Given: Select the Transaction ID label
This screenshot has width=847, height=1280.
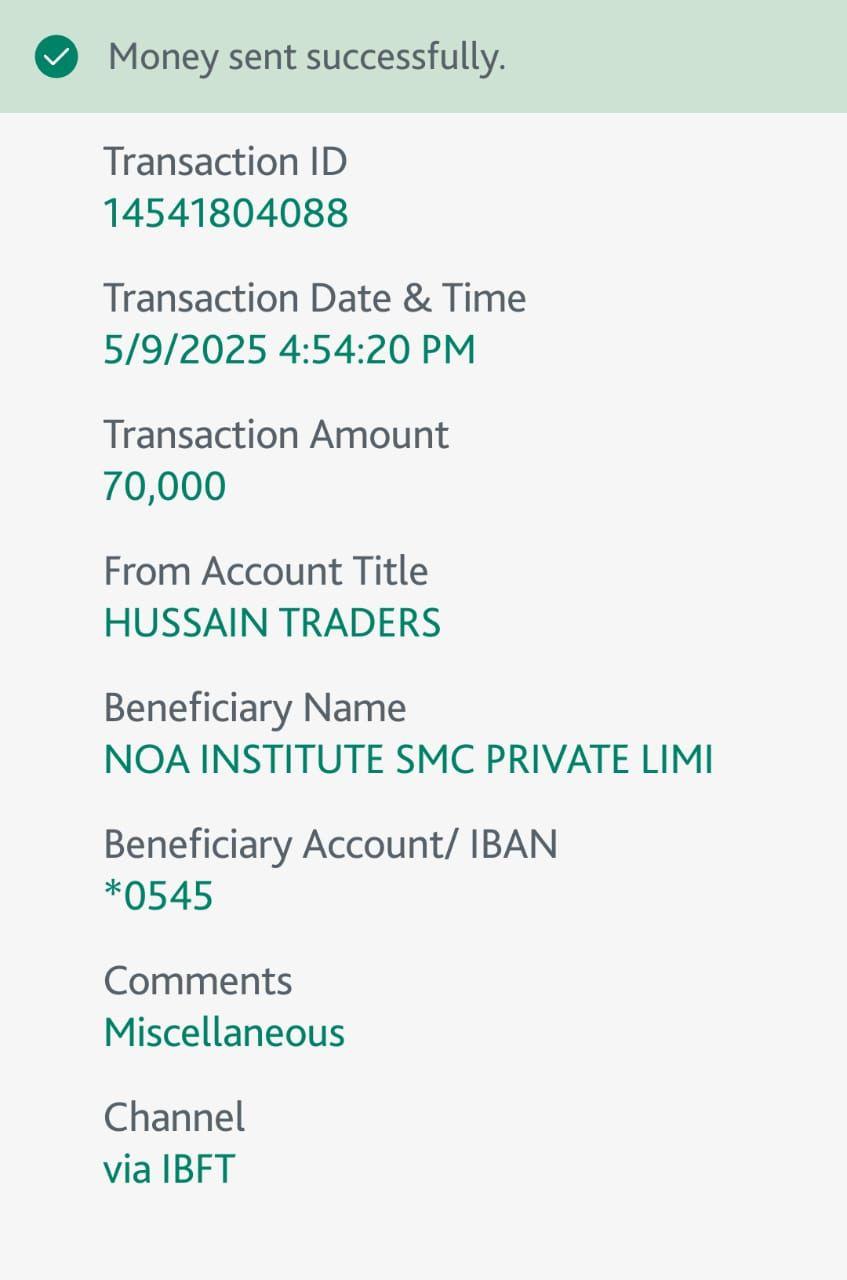Looking at the screenshot, I should point(225,161).
